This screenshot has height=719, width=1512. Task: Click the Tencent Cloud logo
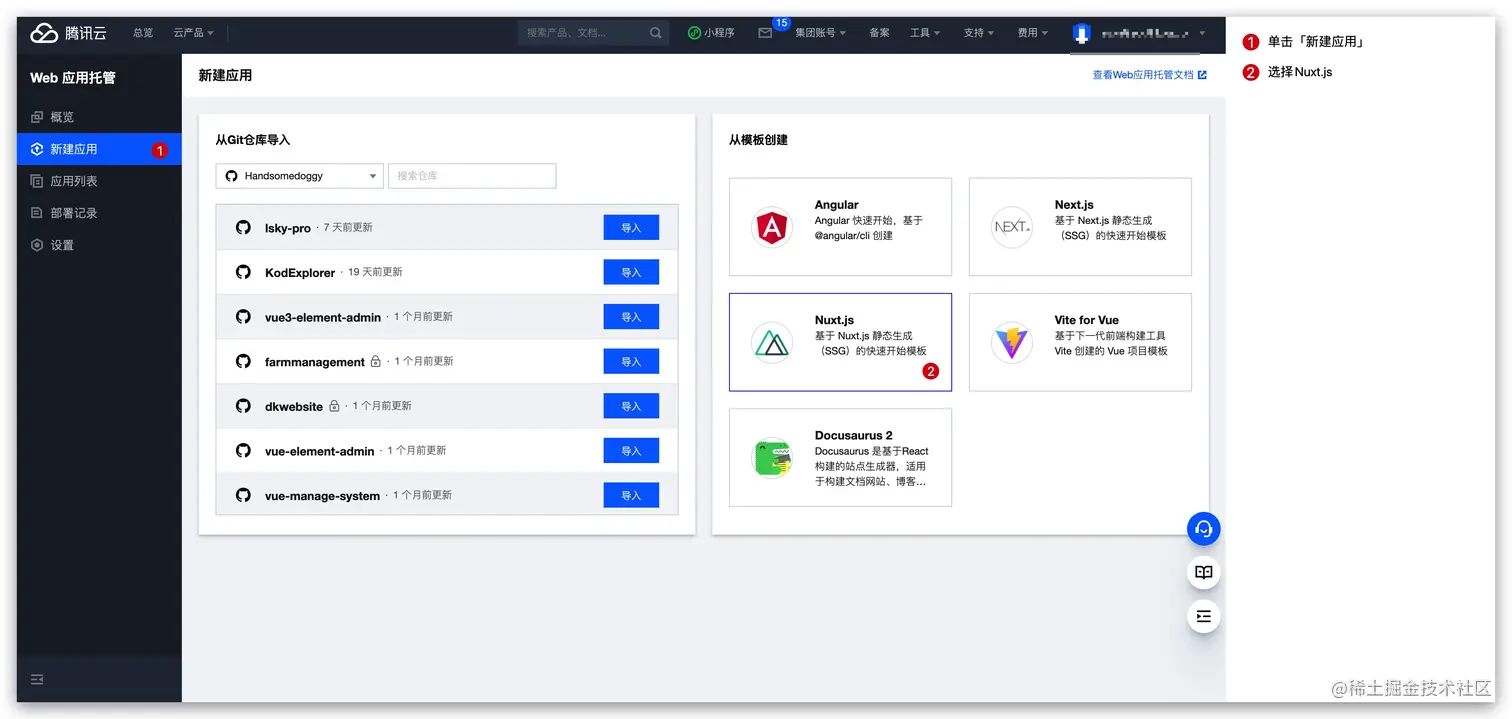click(x=68, y=33)
